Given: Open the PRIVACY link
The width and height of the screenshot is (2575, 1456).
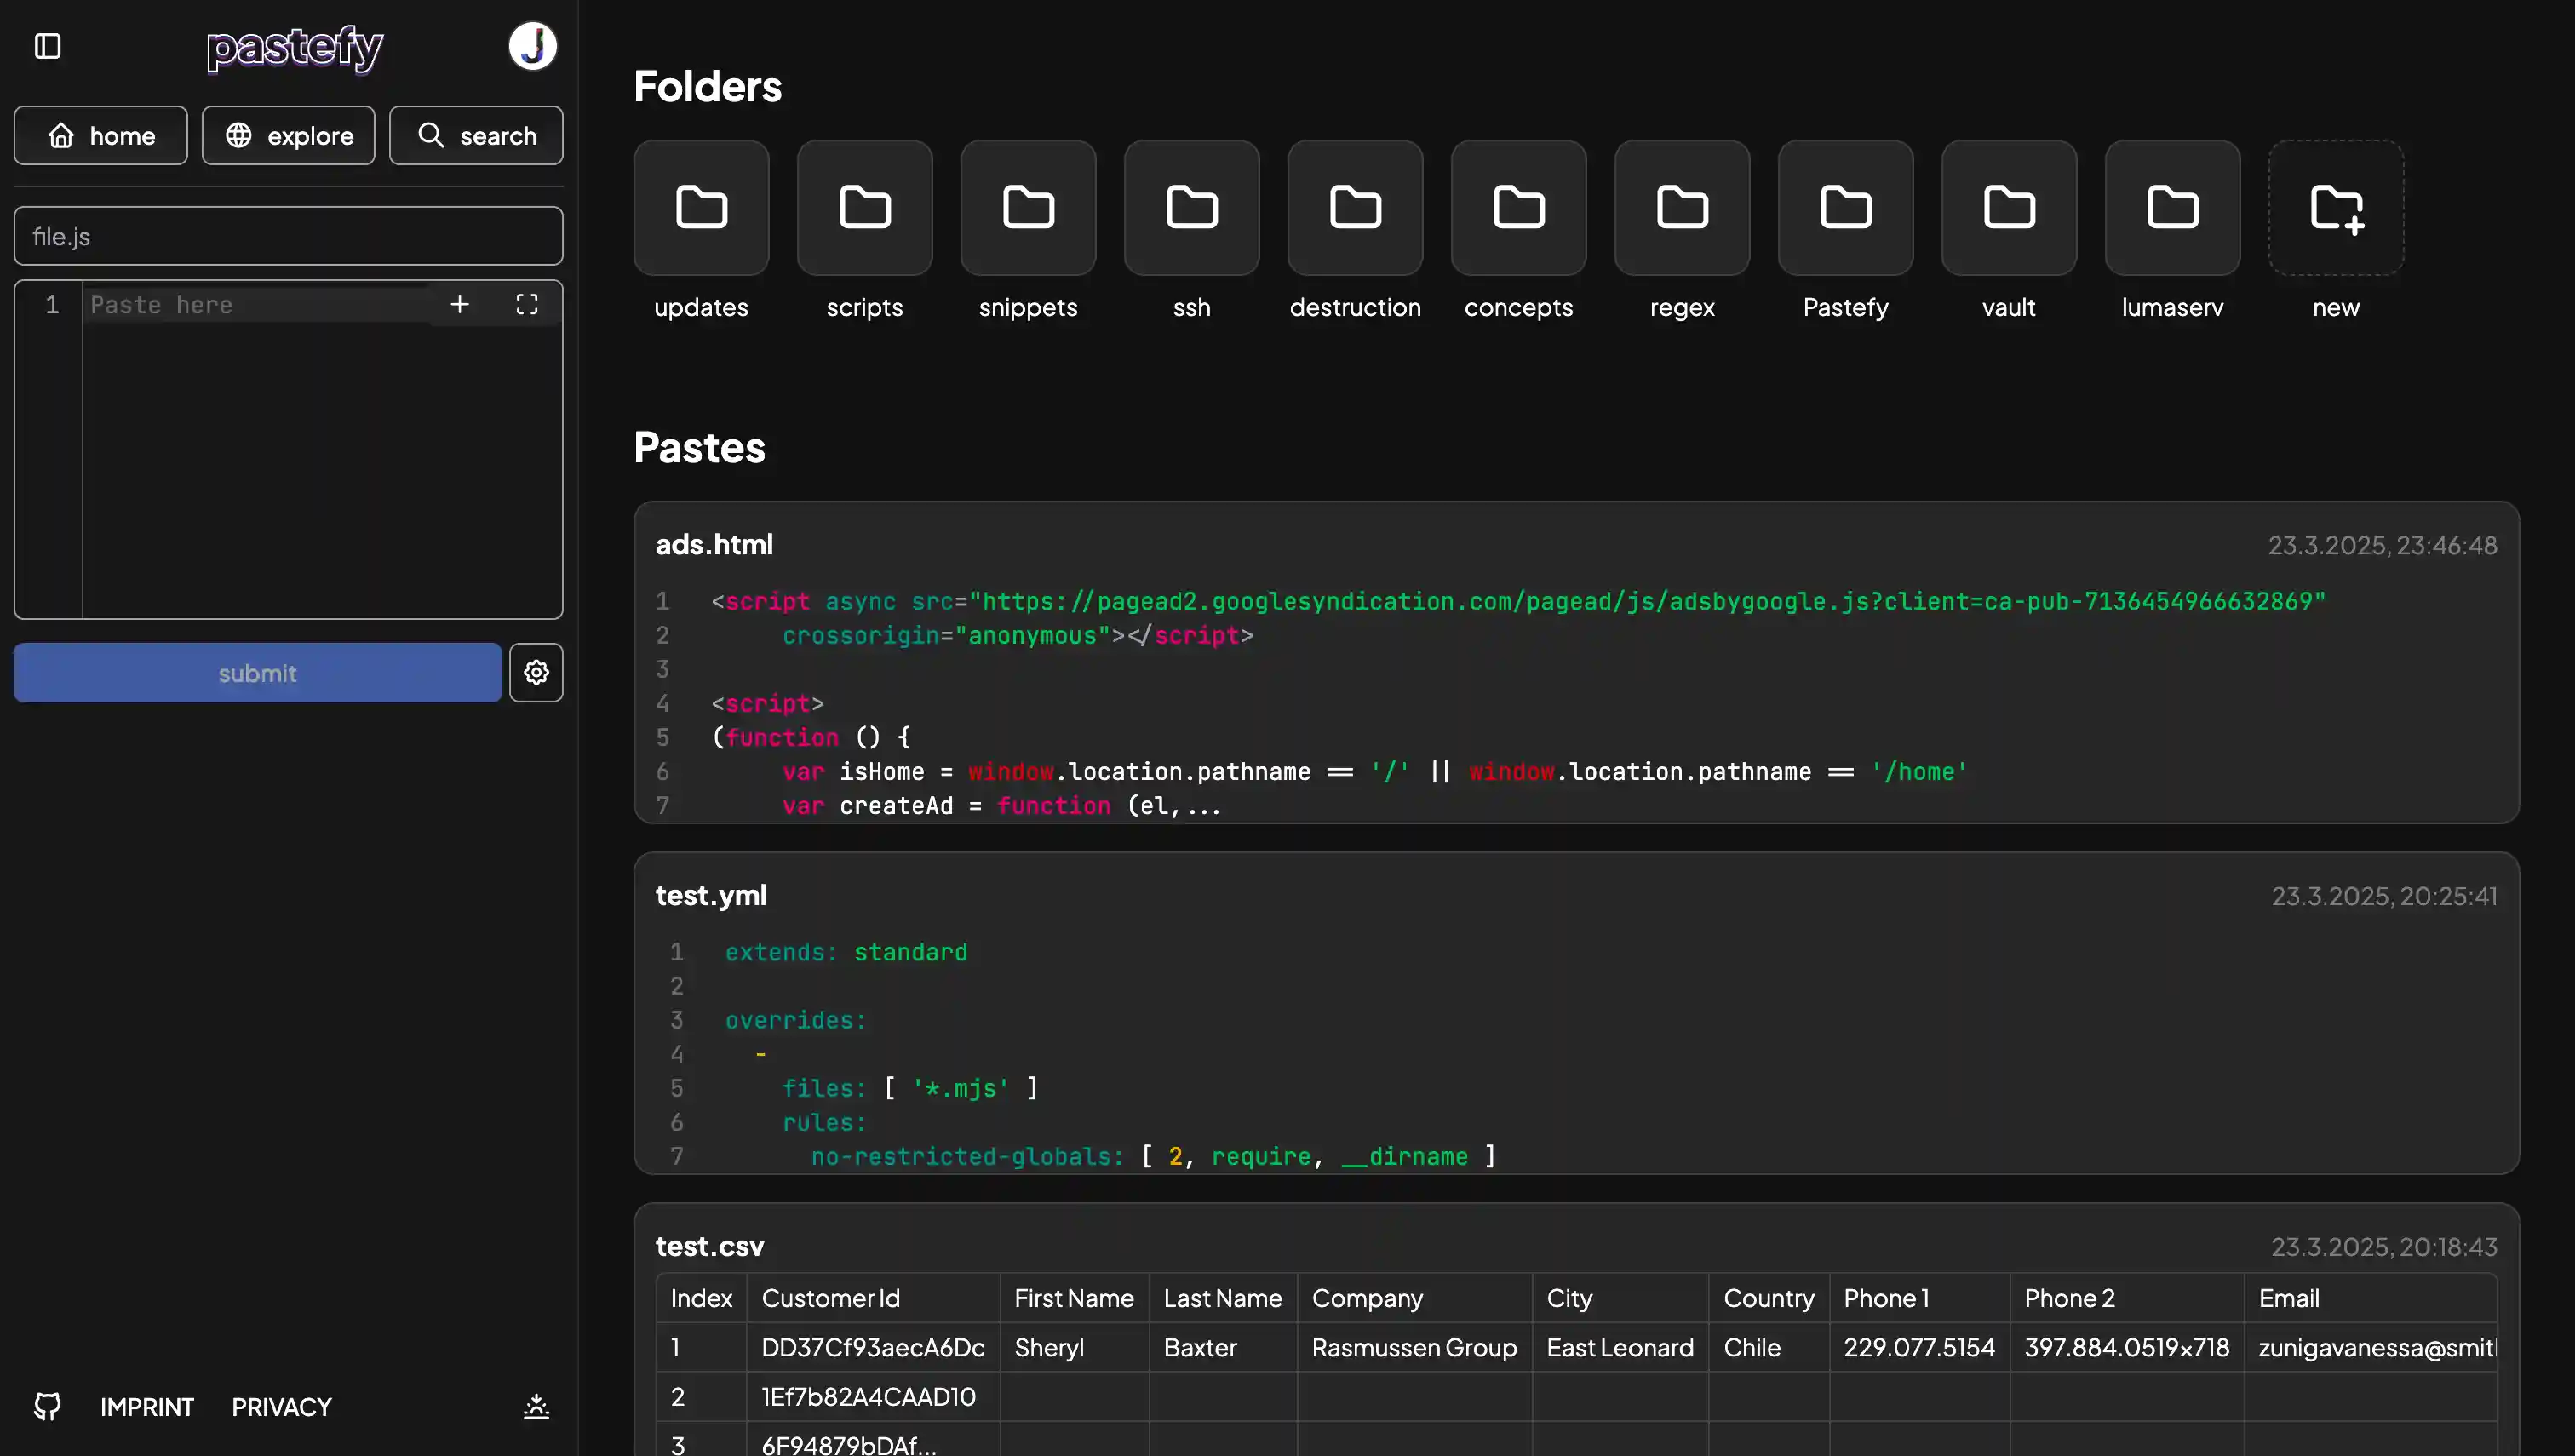Looking at the screenshot, I should (281, 1407).
